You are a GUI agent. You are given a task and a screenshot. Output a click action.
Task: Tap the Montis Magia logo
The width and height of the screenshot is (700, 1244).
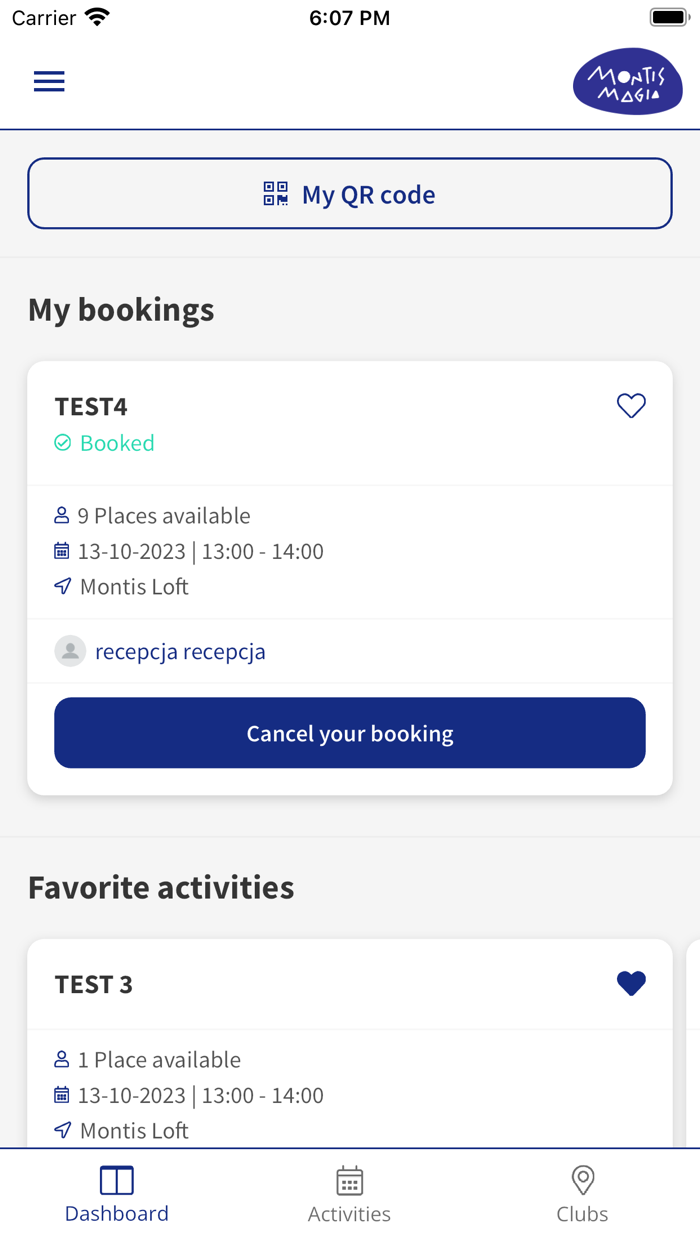point(627,81)
